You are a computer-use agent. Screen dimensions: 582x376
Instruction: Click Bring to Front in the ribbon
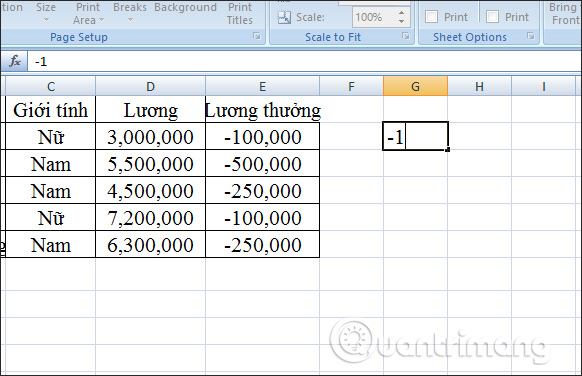[564, 13]
